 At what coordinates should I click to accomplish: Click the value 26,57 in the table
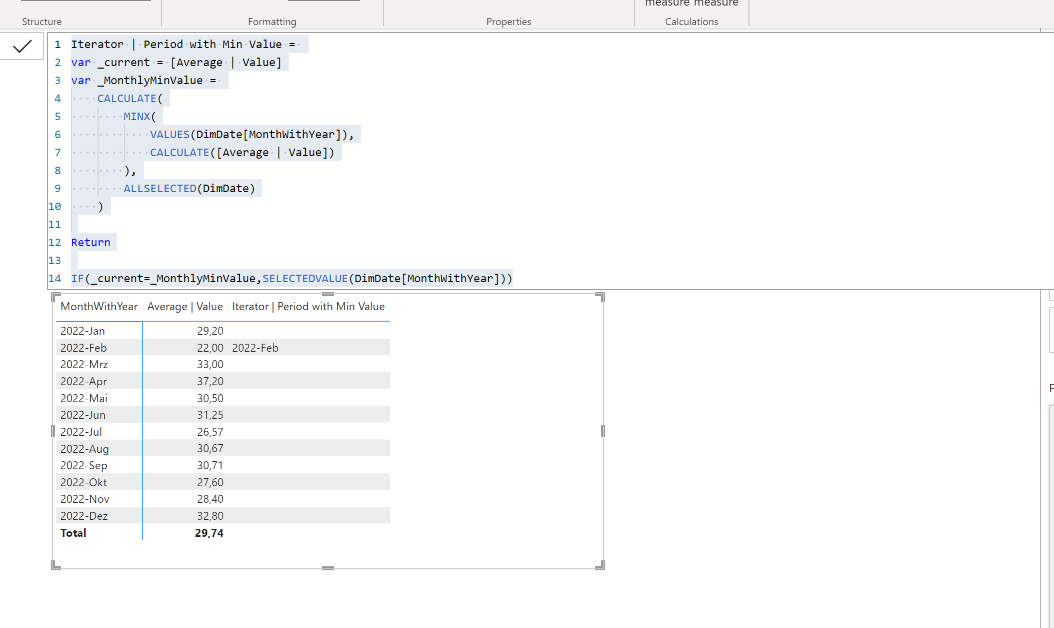[x=210, y=432]
